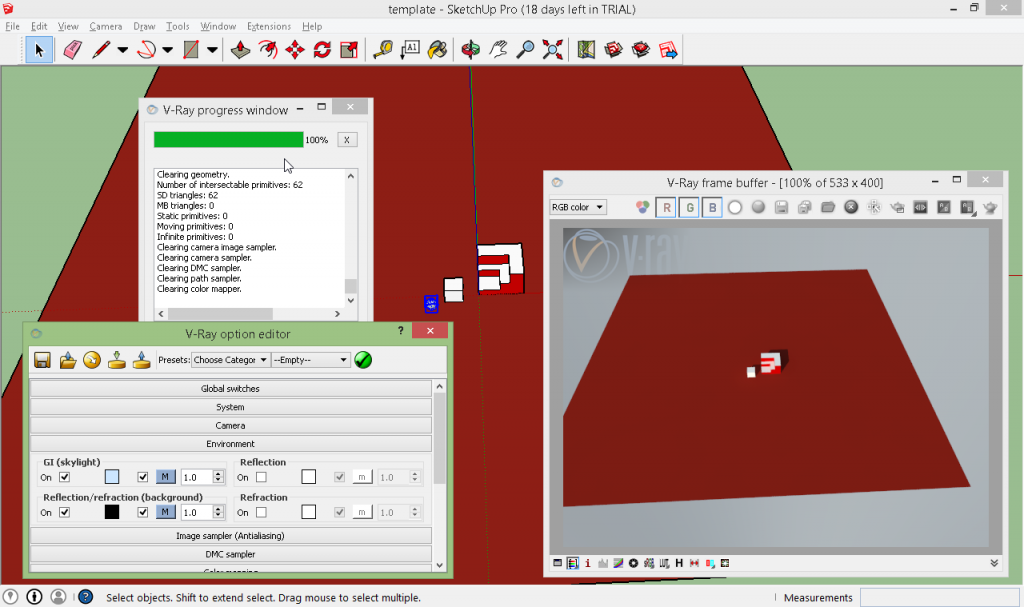Enable the Refraction On checkbox

click(261, 512)
